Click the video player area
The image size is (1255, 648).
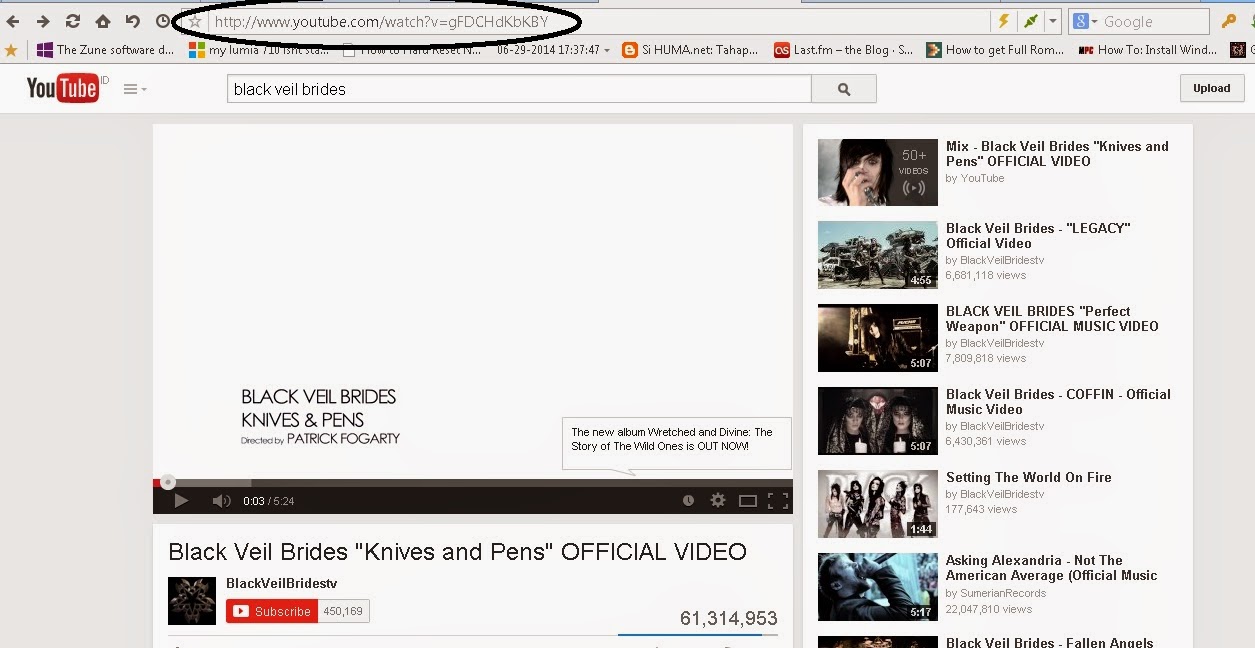[x=473, y=300]
